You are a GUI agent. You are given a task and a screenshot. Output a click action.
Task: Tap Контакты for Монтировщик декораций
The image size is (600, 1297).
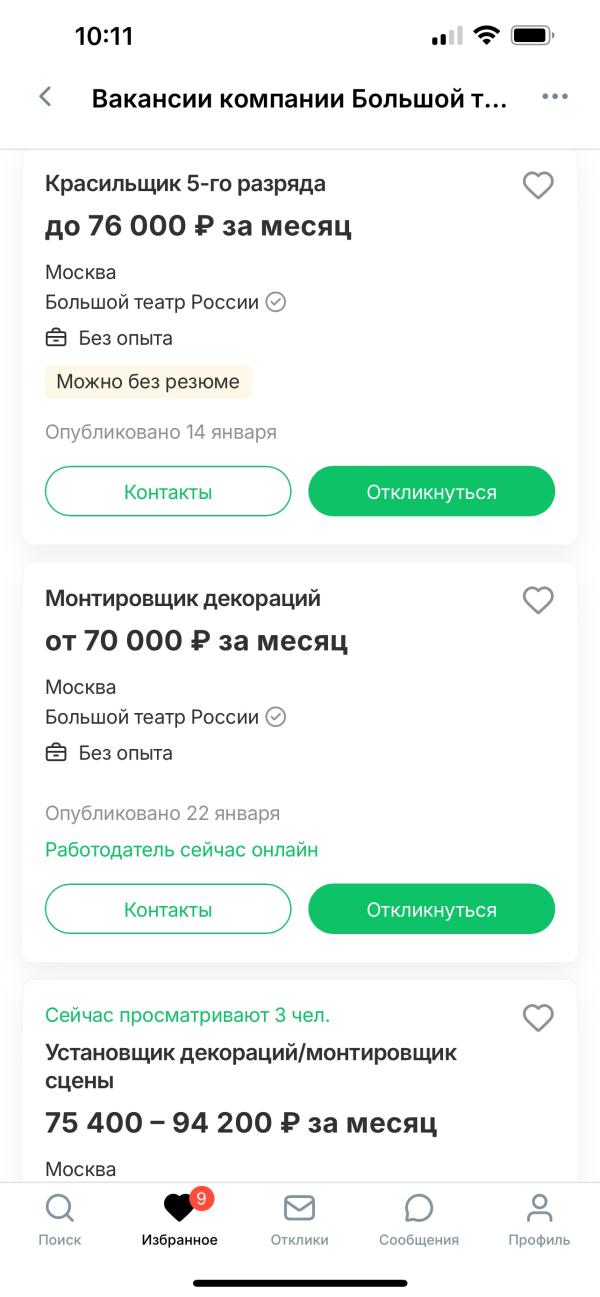[x=168, y=909]
